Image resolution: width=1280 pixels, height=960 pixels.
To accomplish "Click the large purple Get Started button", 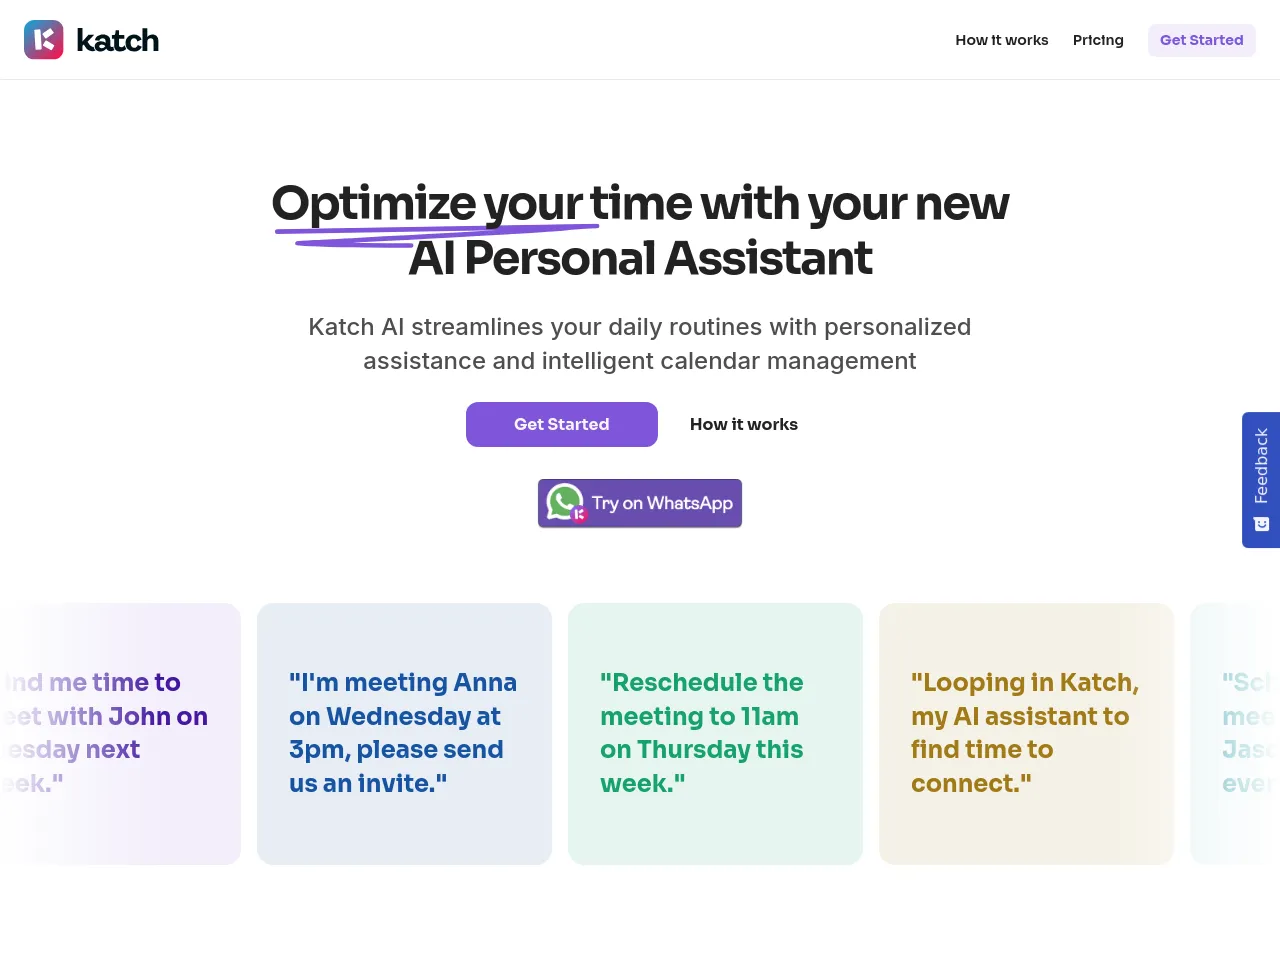I will (x=561, y=424).
